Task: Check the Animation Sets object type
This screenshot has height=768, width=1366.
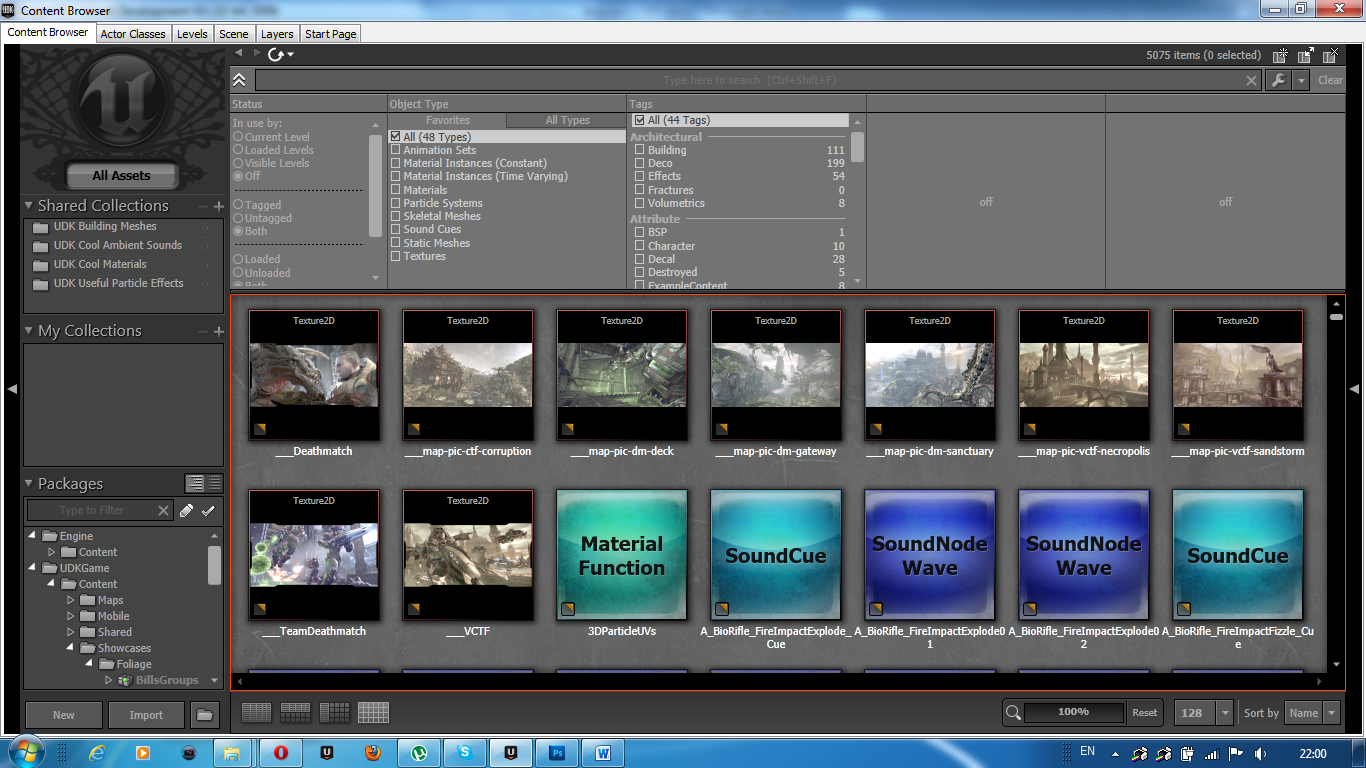Action: point(396,150)
